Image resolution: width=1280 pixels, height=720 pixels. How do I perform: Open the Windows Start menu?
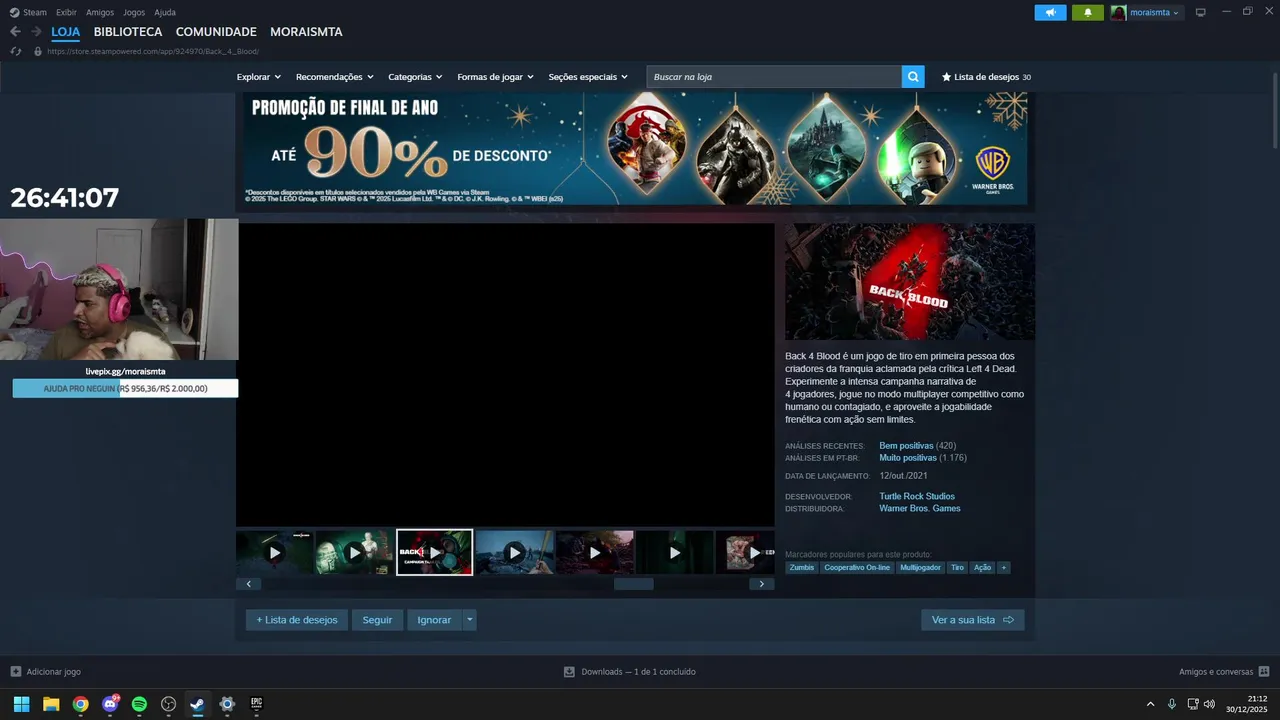click(x=21, y=704)
